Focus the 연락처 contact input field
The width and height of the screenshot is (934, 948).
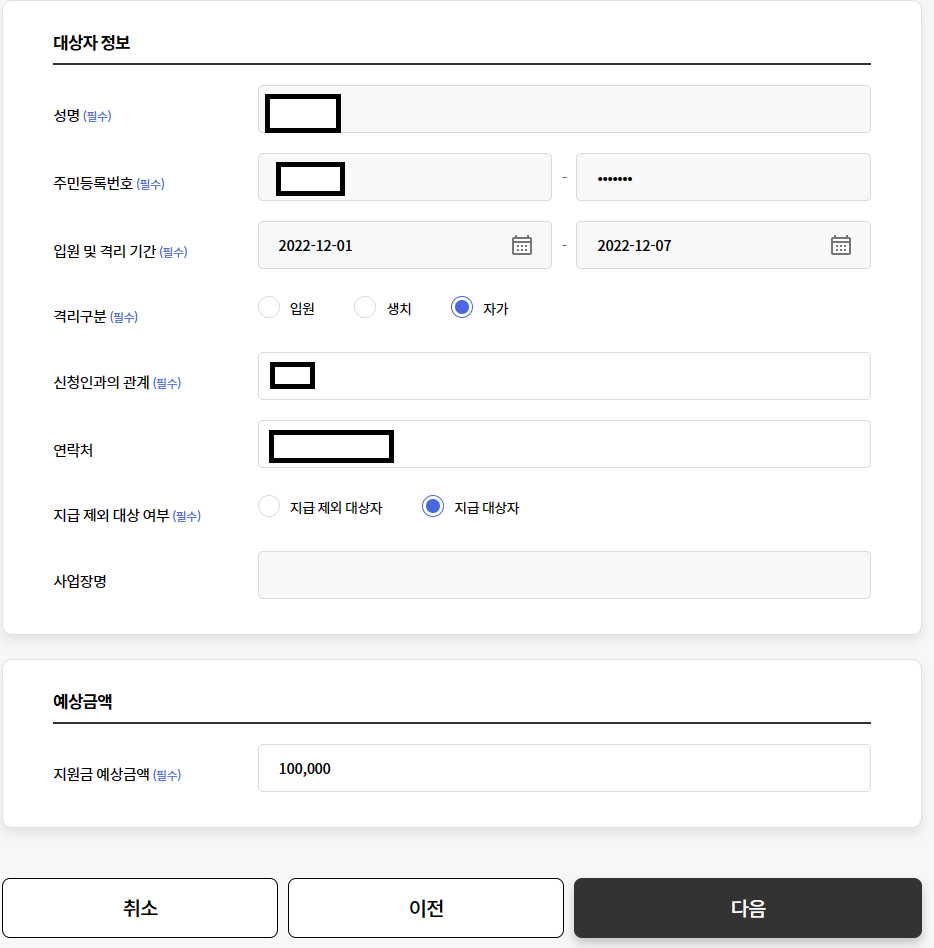(x=564, y=444)
